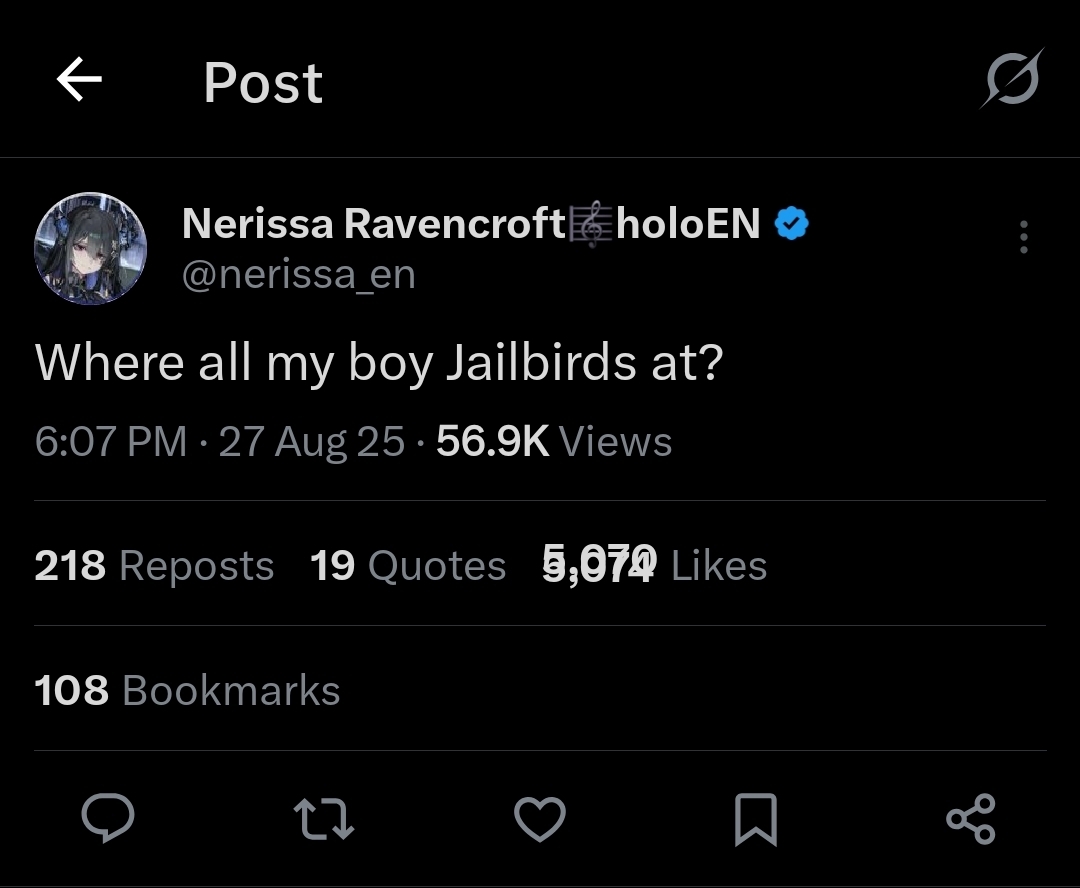Like the post with the heart icon
1080x888 pixels.
540,819
